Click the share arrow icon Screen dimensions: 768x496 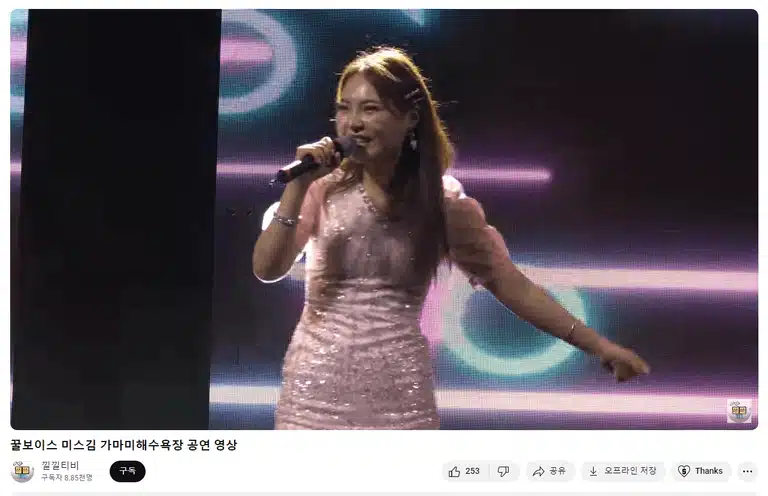(x=538, y=471)
